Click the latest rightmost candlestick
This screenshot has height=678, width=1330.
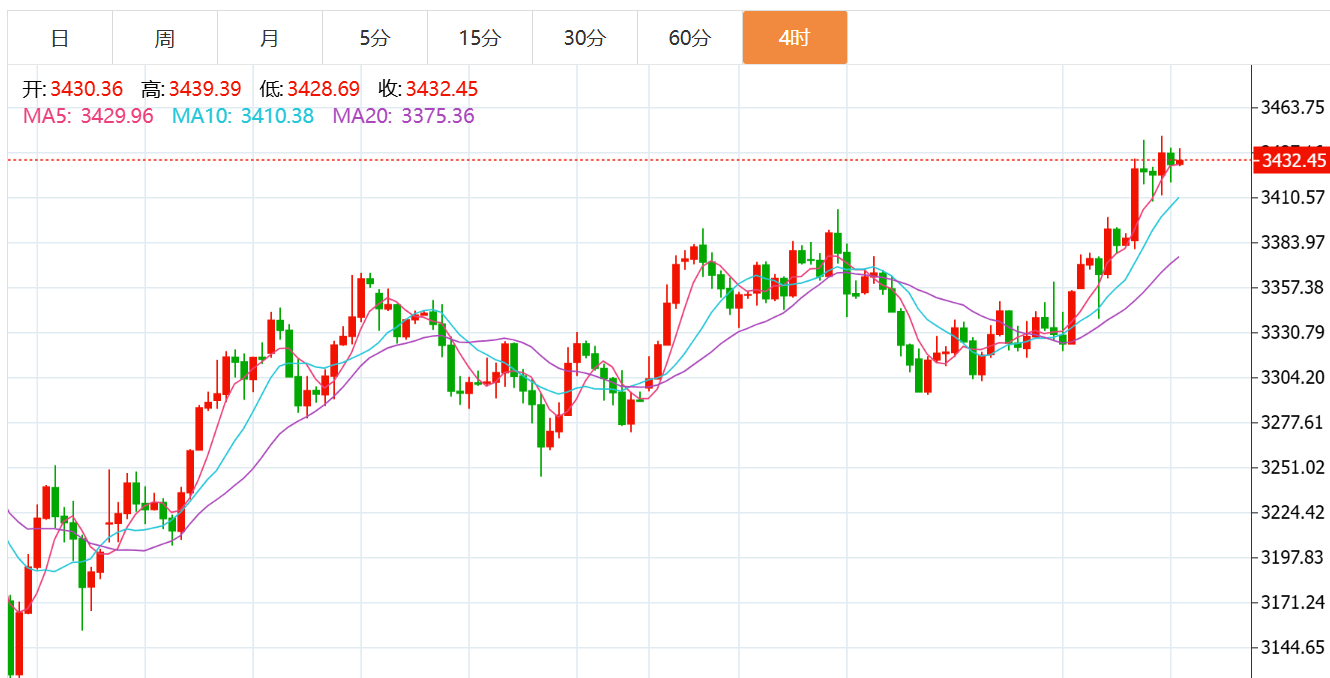pos(1180,160)
